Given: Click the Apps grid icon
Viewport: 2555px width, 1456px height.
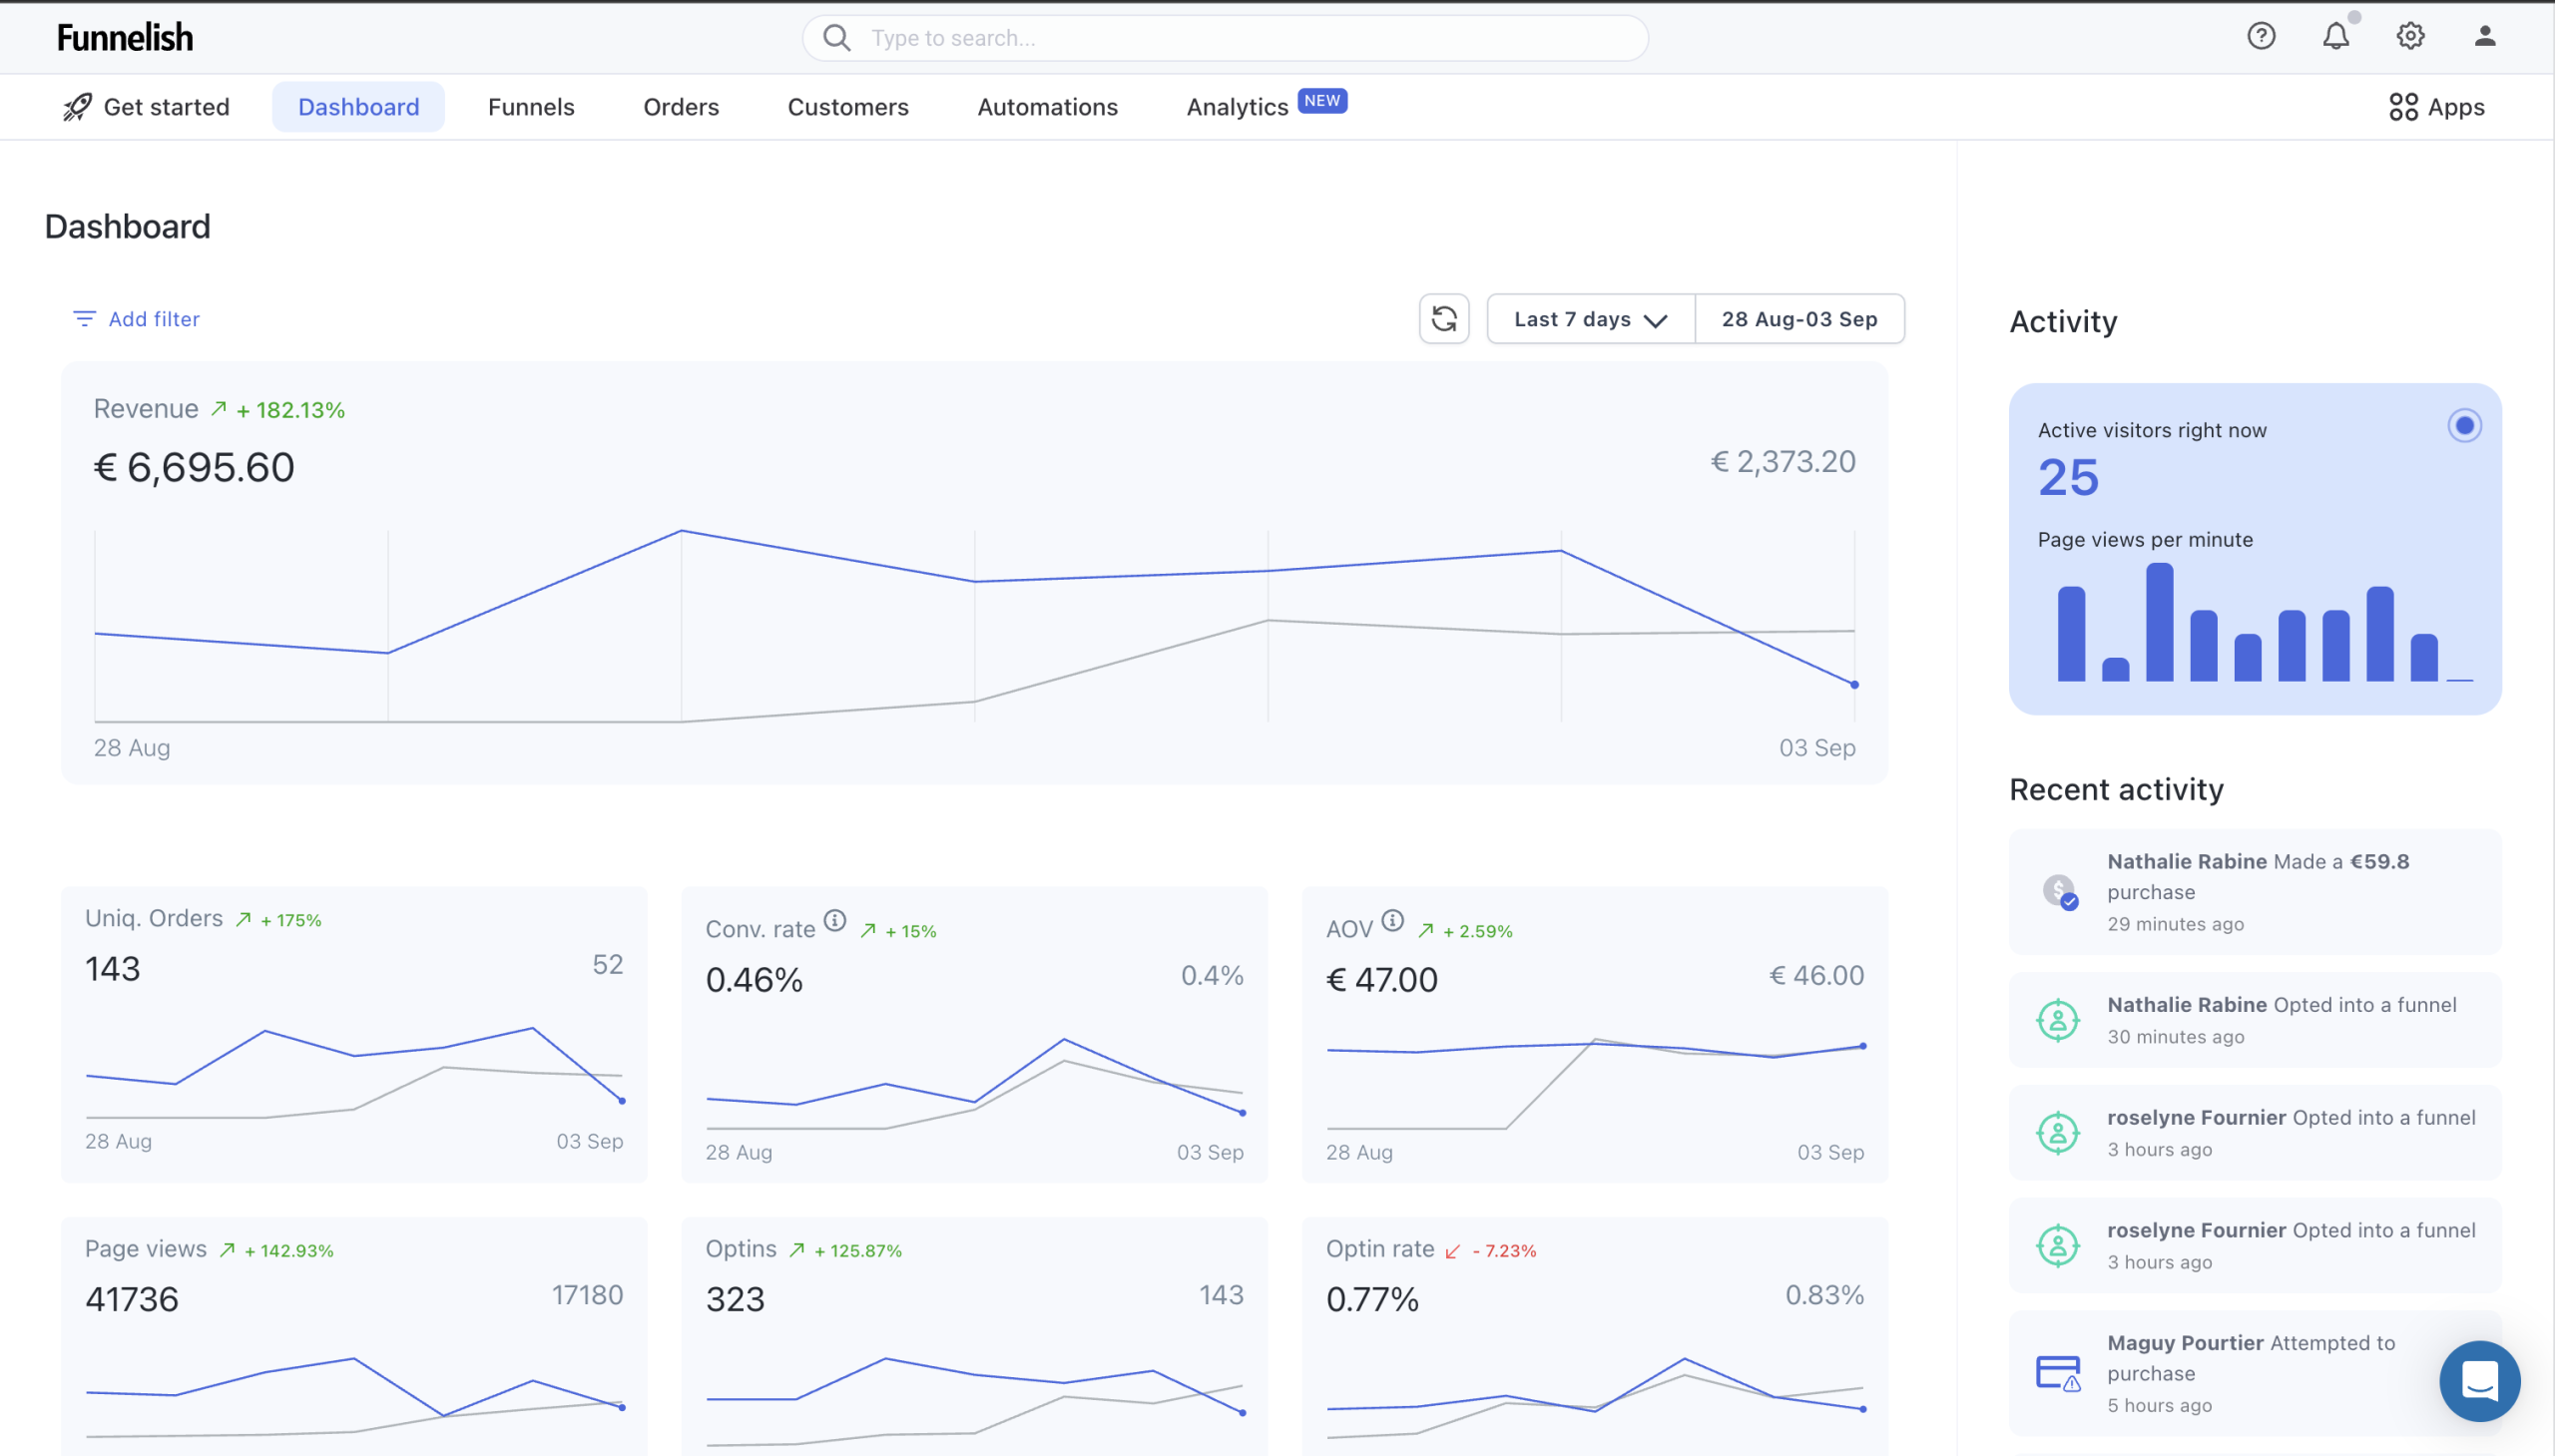Looking at the screenshot, I should (x=2403, y=107).
